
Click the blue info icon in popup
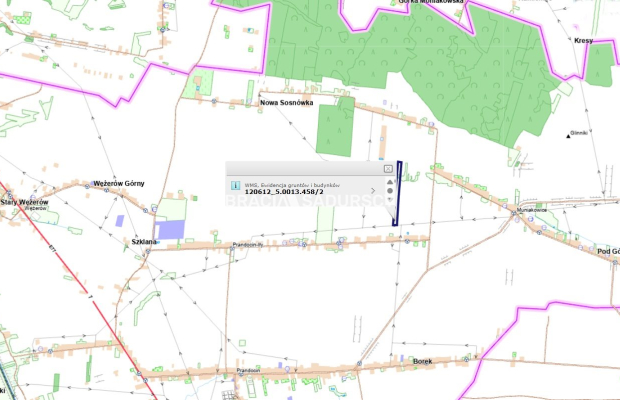pos(235,186)
